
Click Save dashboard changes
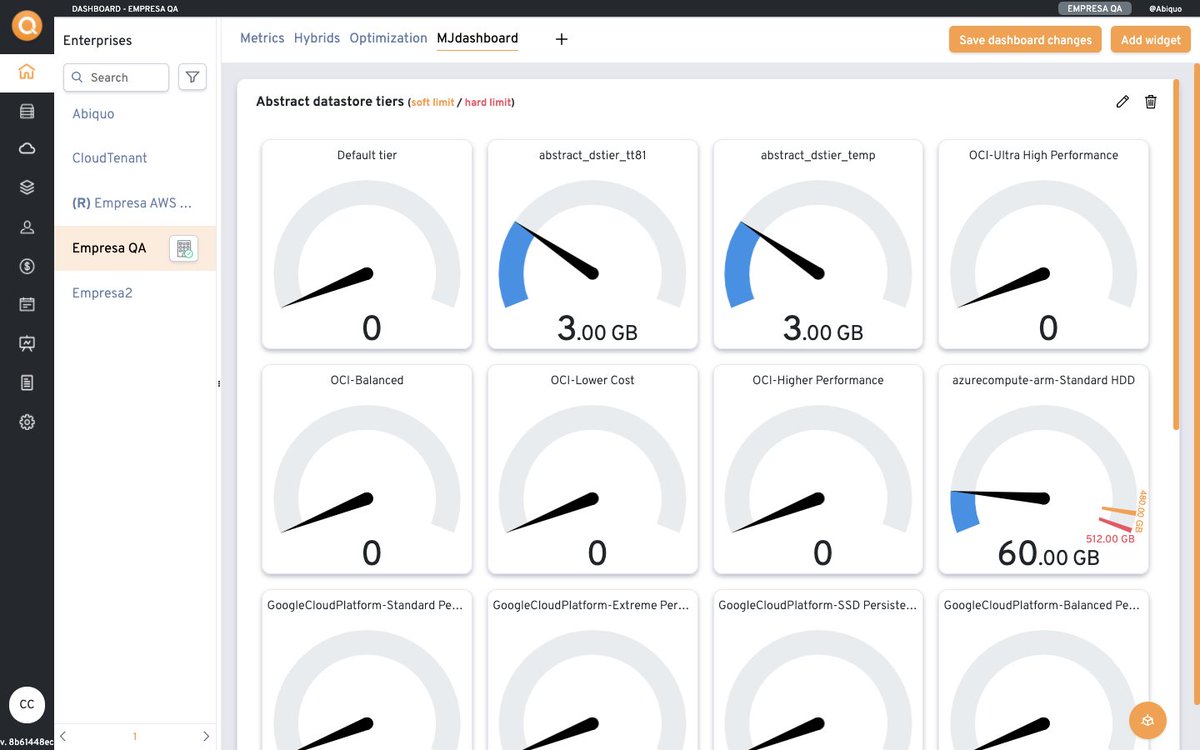click(1025, 40)
